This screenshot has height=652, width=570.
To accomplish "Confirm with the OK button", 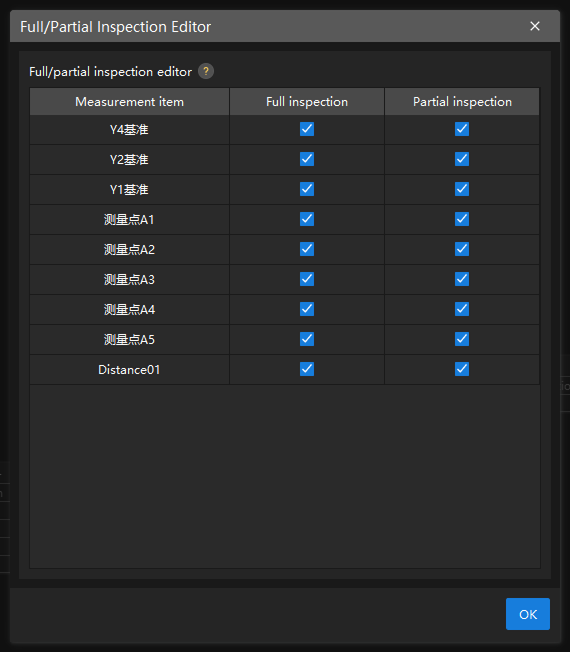I will (528, 614).
